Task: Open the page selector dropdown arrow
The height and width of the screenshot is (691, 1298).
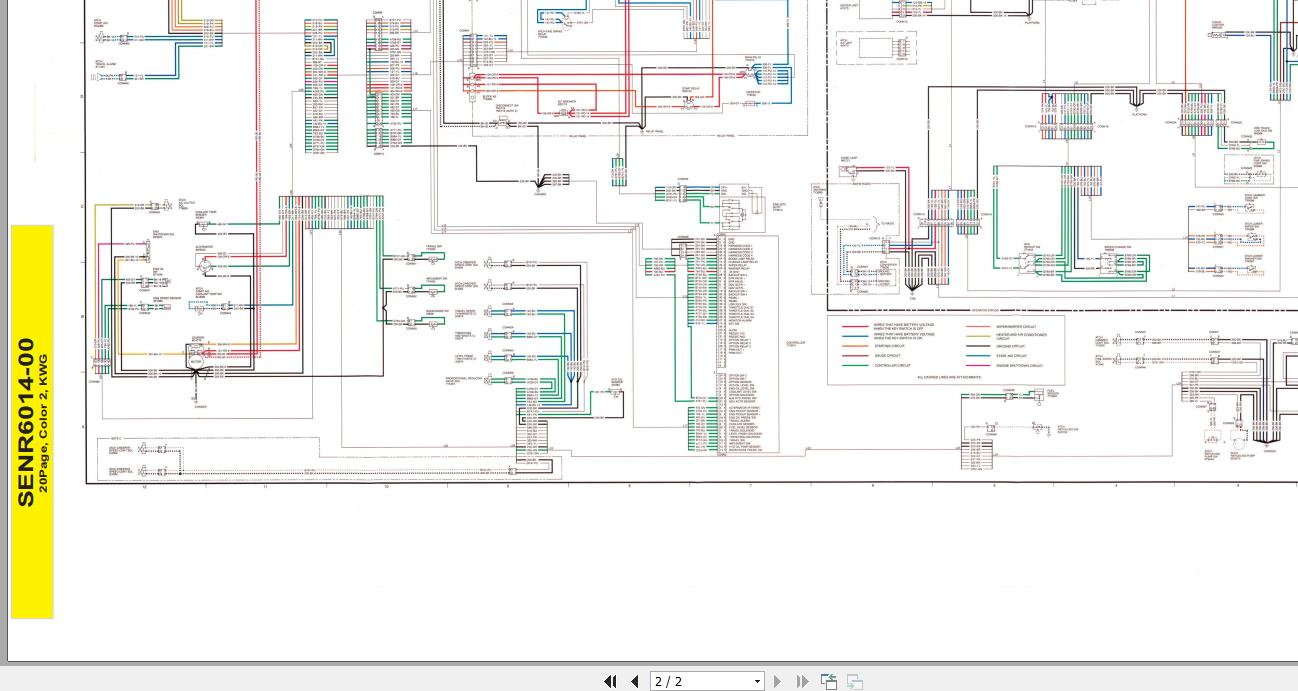Action: (757, 682)
